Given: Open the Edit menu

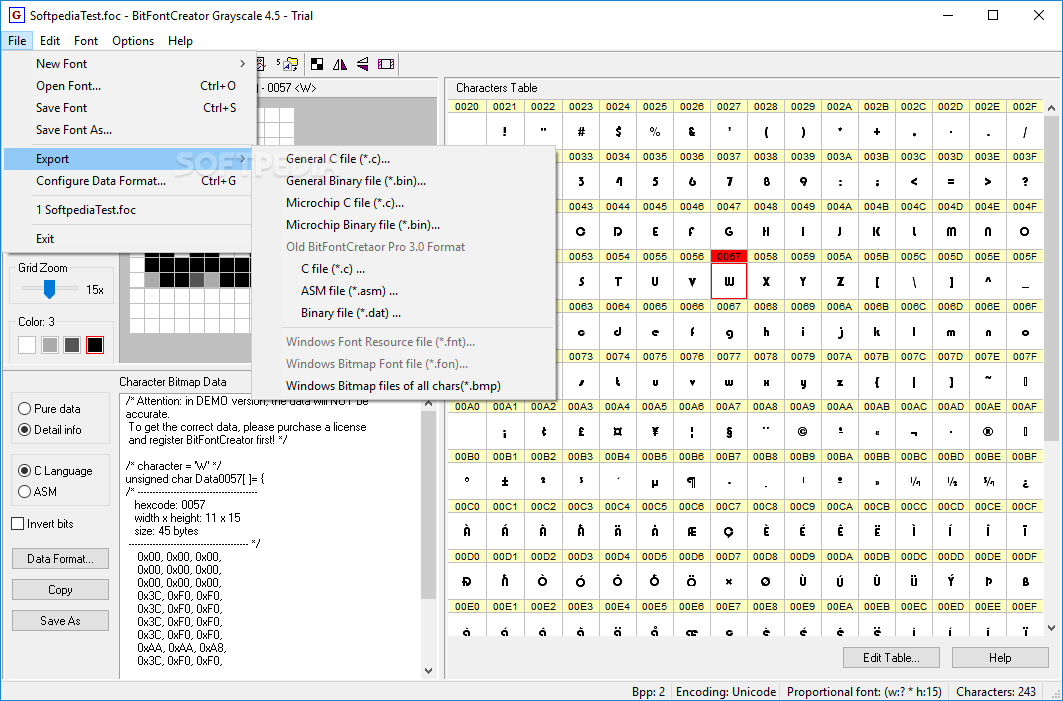Looking at the screenshot, I should [x=49, y=41].
